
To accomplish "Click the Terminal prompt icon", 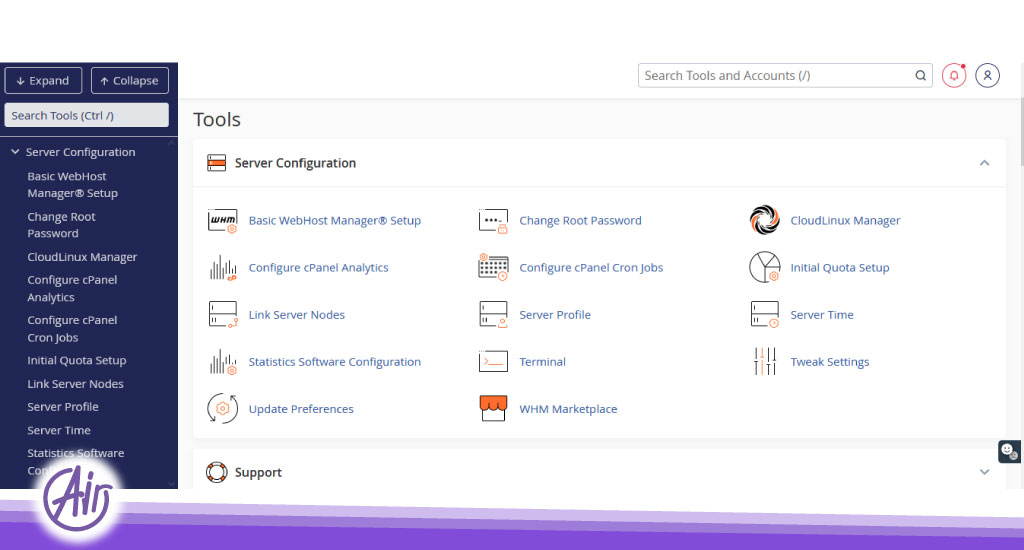I will coord(493,361).
